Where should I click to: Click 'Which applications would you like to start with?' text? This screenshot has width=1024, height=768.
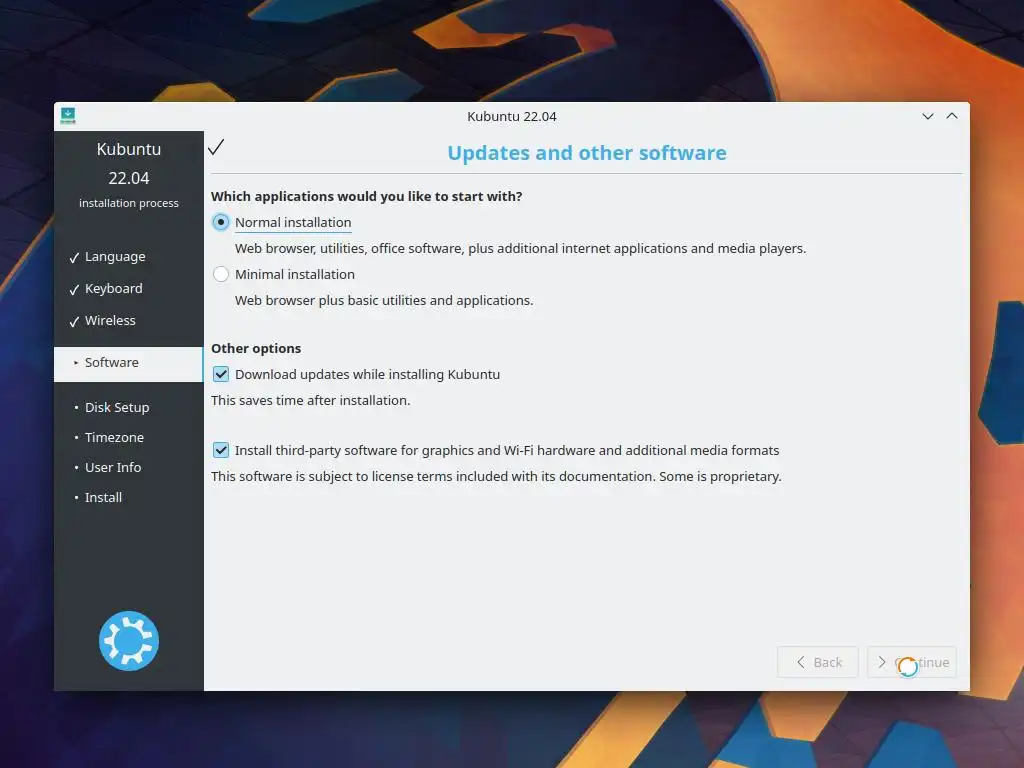point(366,197)
